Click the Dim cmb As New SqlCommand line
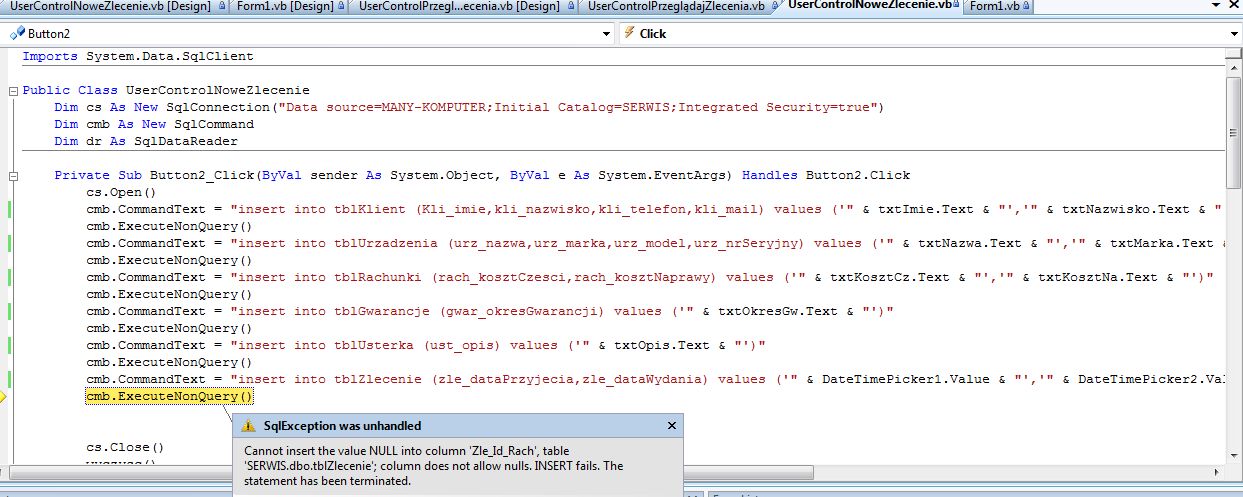 [x=154, y=124]
